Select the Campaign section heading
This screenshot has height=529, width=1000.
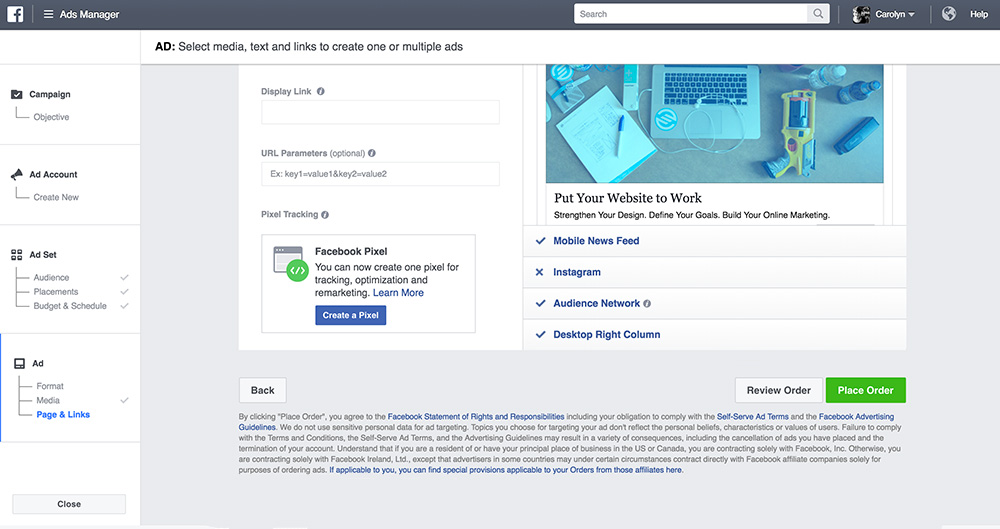50,94
